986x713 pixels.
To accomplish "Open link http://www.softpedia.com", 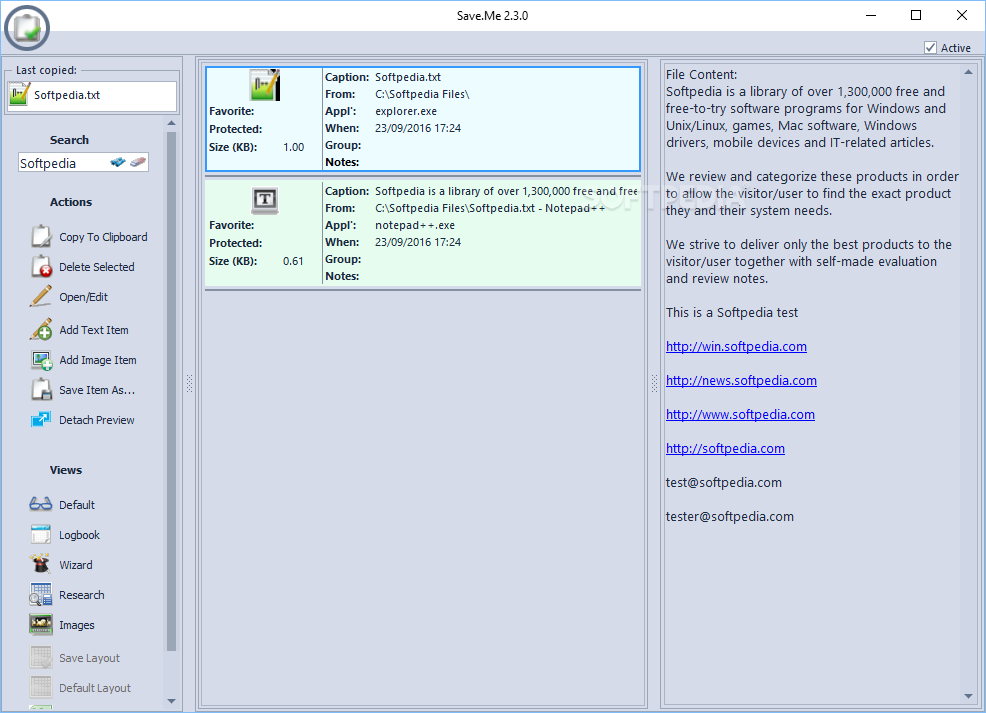I will pos(740,414).
